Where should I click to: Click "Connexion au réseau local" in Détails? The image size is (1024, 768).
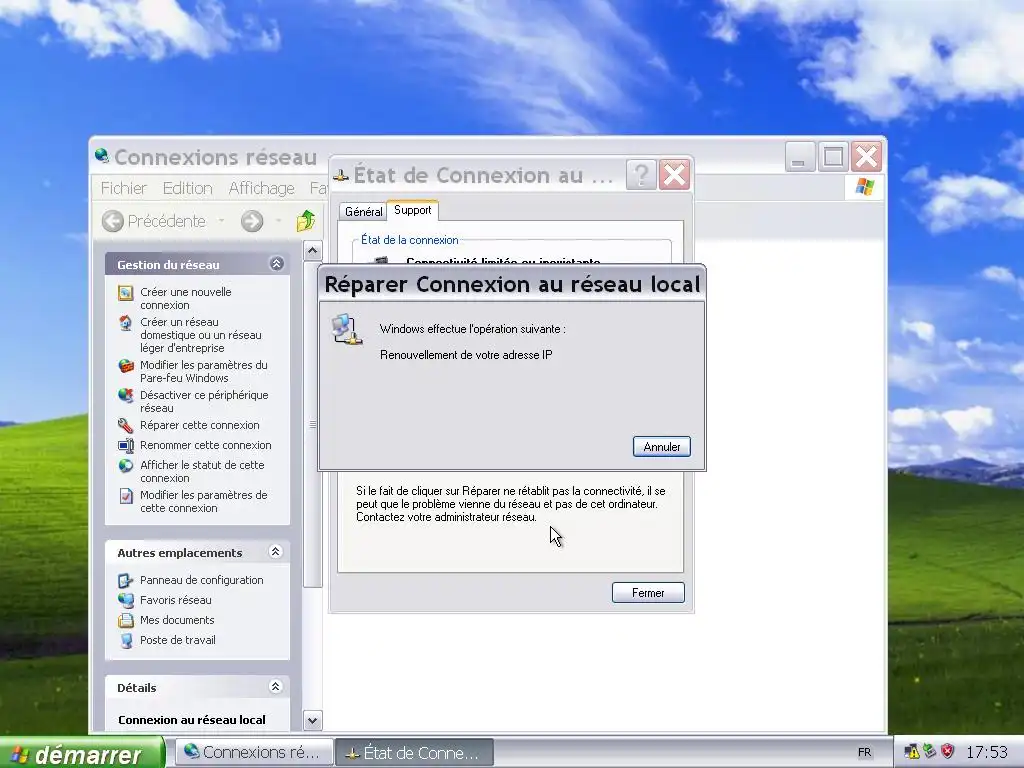[191, 720]
